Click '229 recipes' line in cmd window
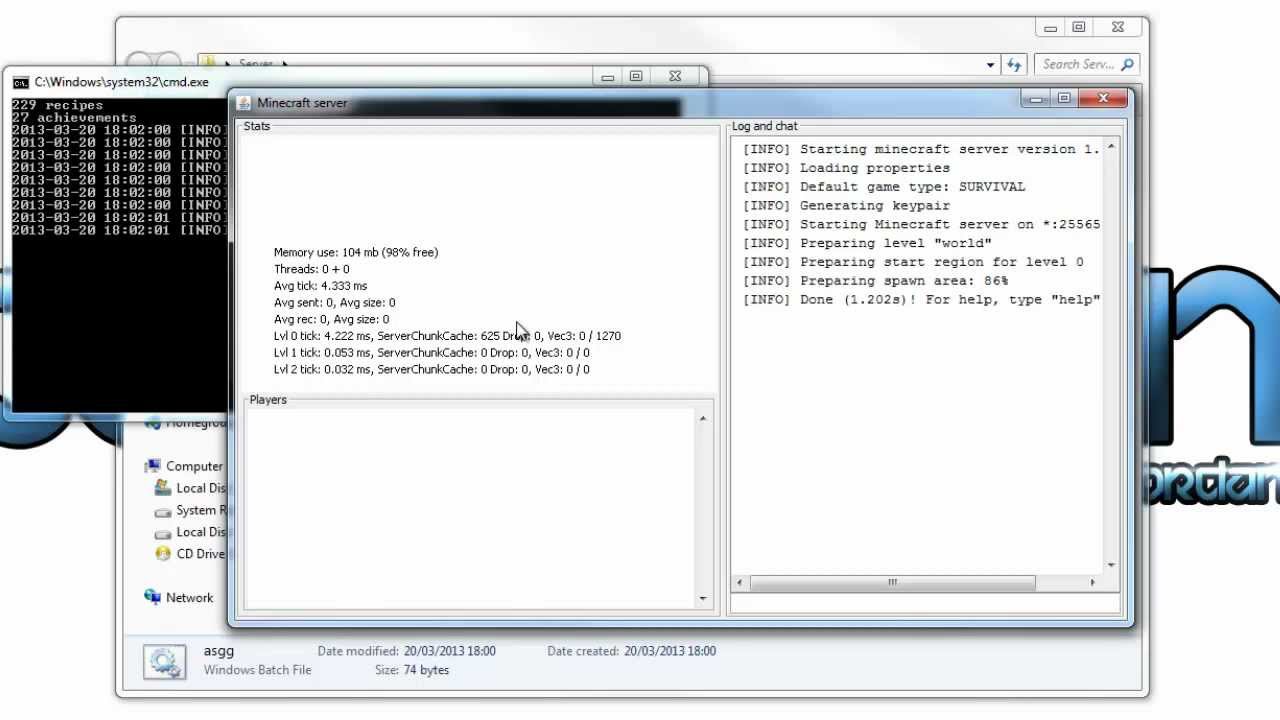 tap(57, 105)
